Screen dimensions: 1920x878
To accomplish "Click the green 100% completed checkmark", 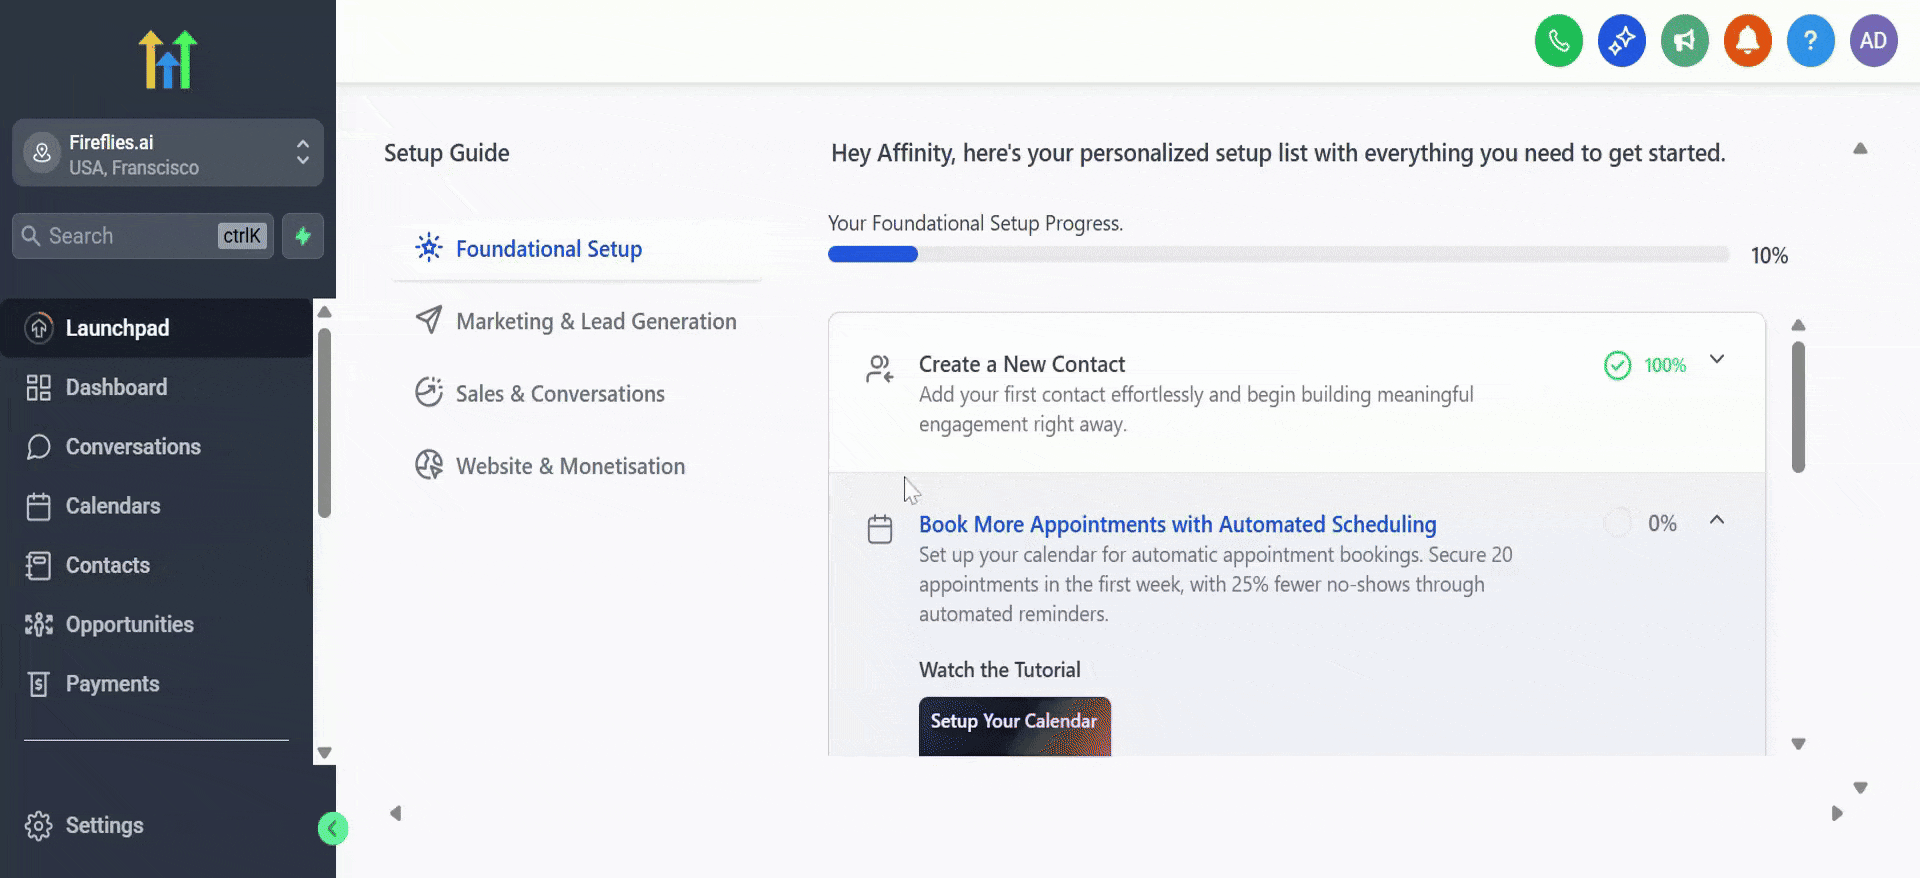I will (1617, 365).
